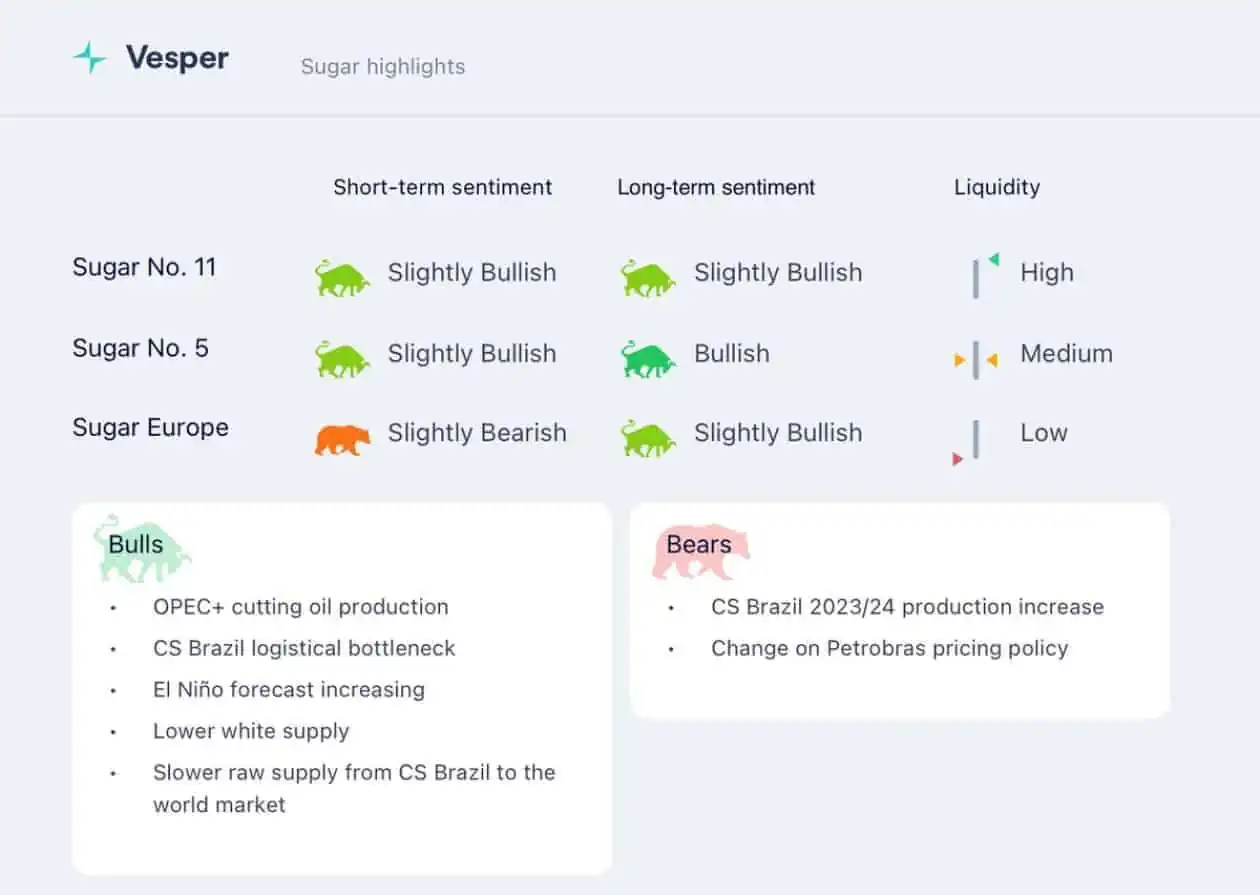
Task: Click the OPEC+ cutting oil production bullet
Action: (300, 607)
